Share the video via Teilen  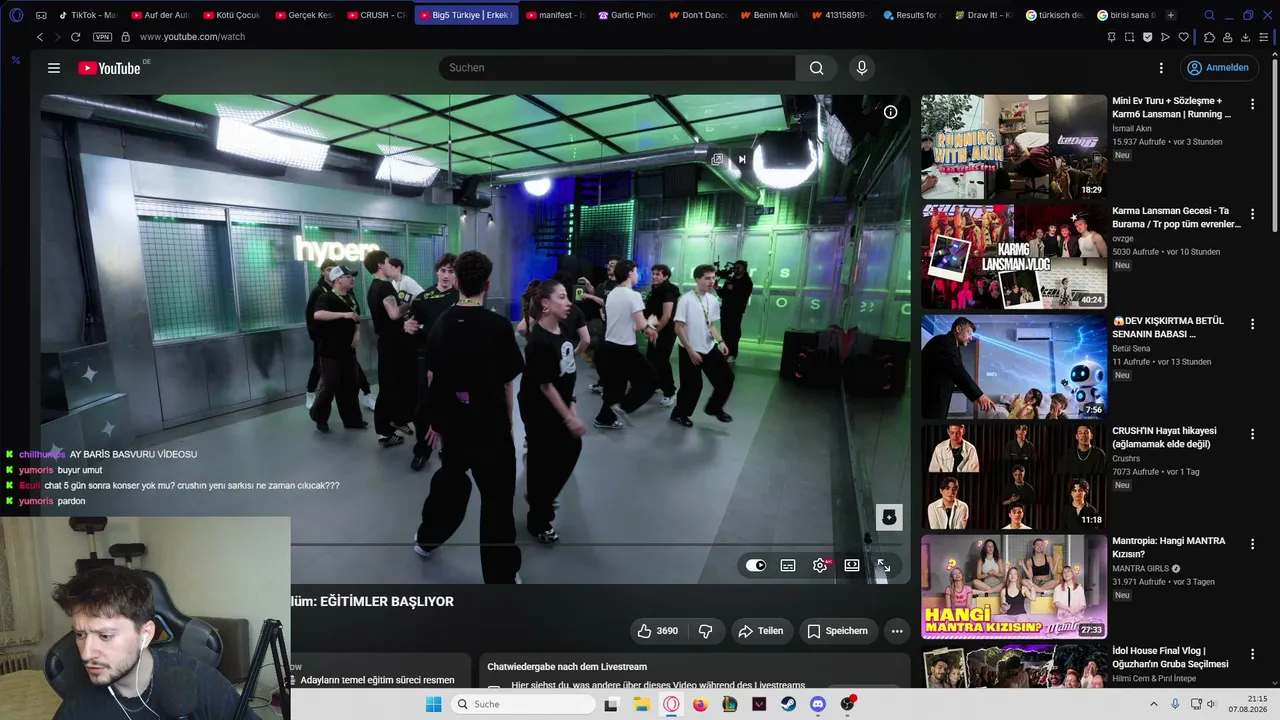click(760, 631)
